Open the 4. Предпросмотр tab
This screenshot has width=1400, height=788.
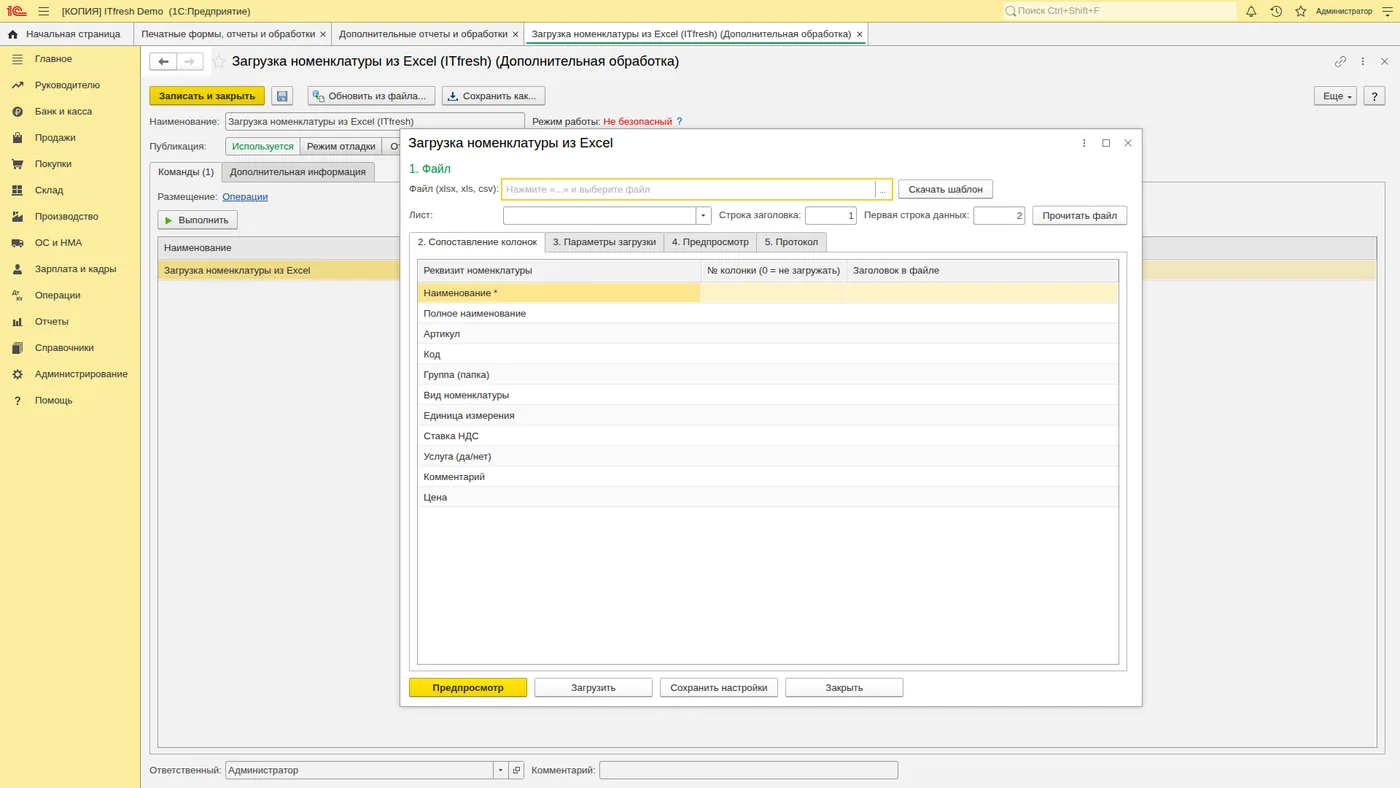pyautogui.click(x=710, y=242)
